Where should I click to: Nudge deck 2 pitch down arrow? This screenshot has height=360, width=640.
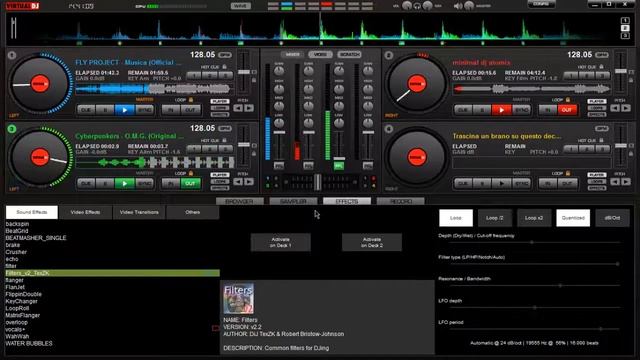point(615,108)
